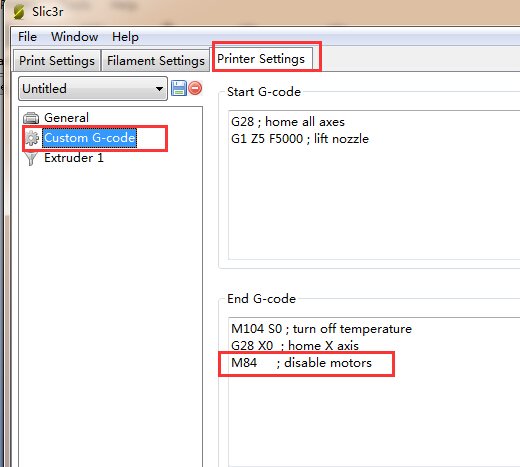The image size is (520, 467).
Task: Switch to the Filament Settings tab
Action: point(156,61)
